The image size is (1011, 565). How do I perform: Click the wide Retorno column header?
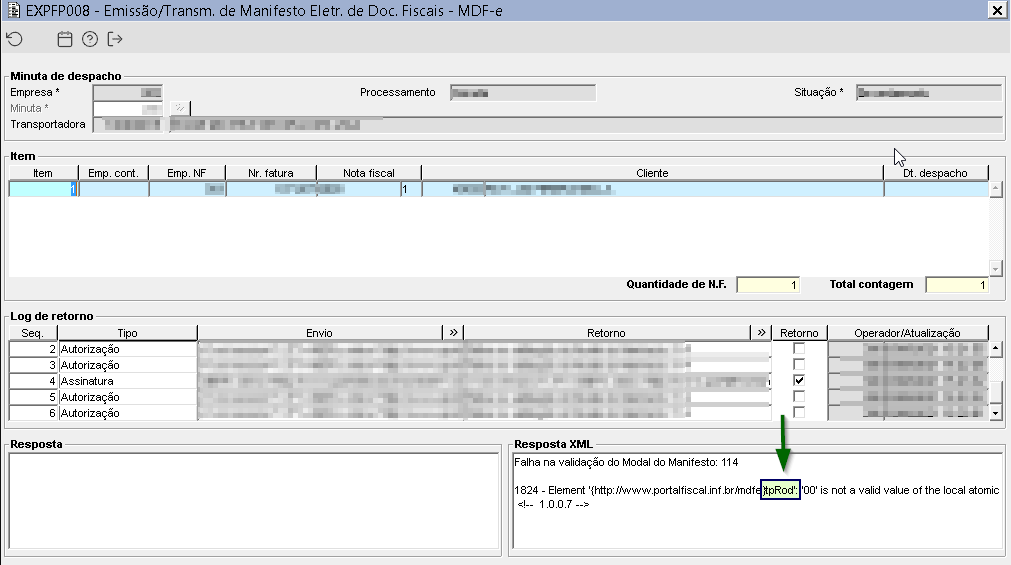(x=606, y=333)
